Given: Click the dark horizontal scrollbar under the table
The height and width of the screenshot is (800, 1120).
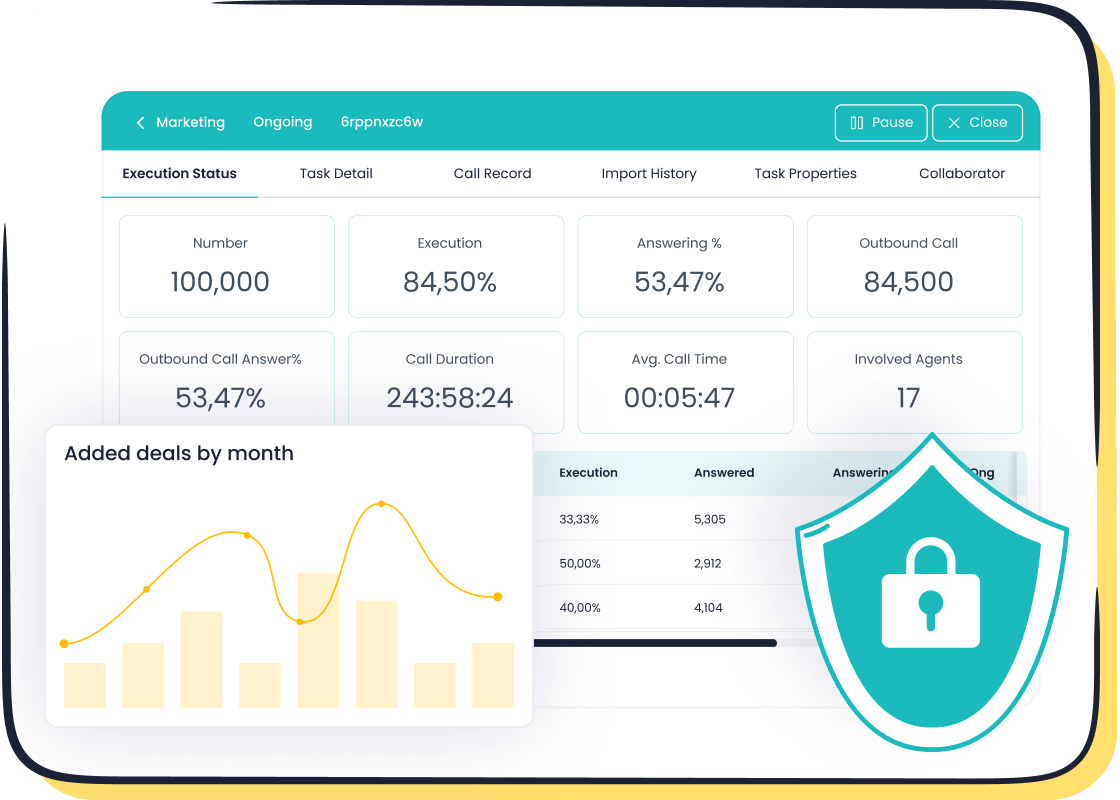Looking at the screenshot, I should pyautogui.click(x=658, y=642).
